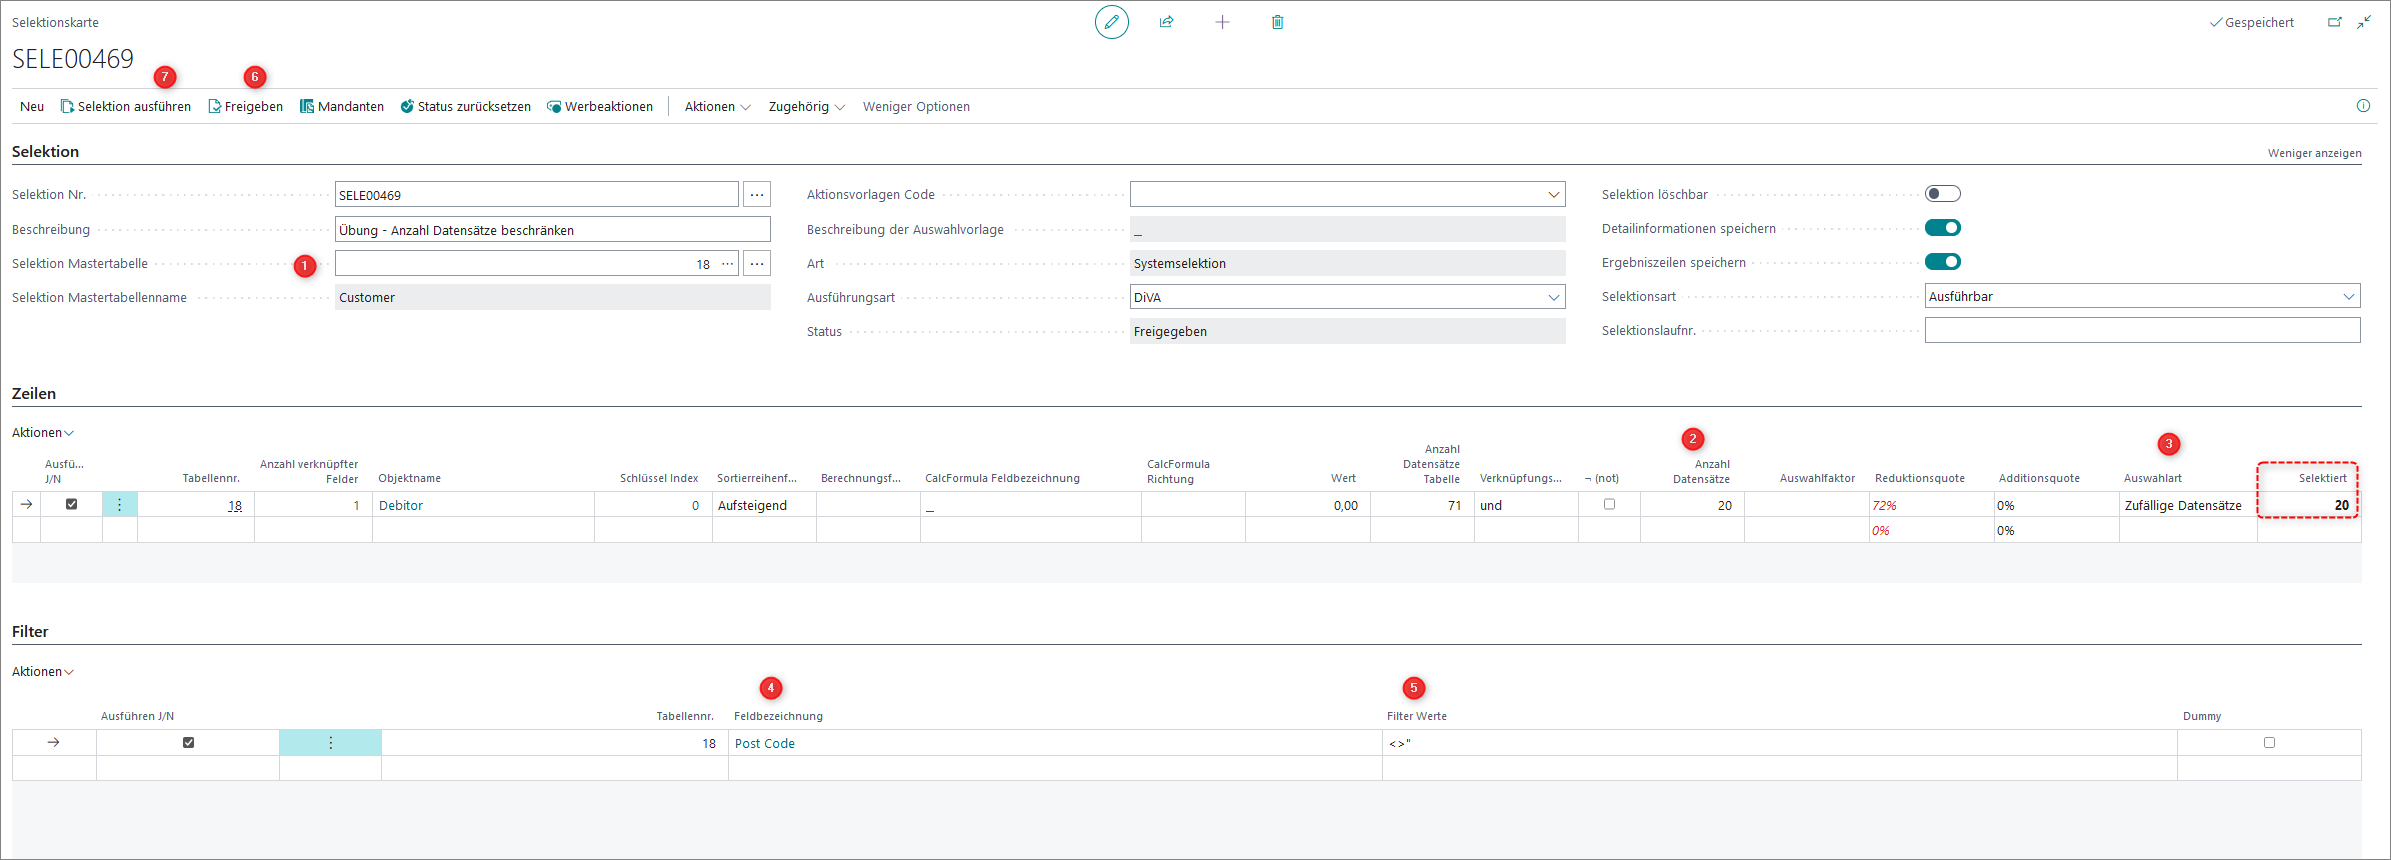Toggle Ergebniszeilen speichern switch

[x=1943, y=262]
